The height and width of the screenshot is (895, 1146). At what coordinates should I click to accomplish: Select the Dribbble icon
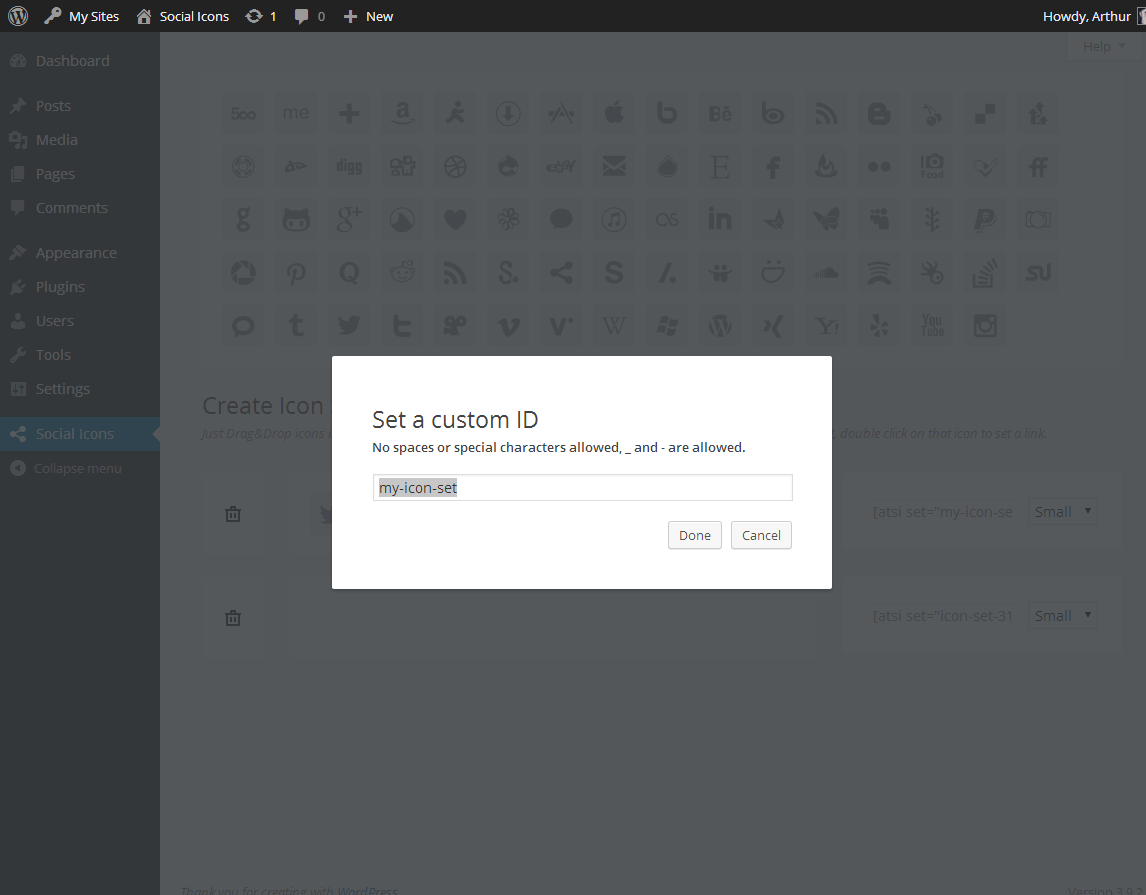455,167
